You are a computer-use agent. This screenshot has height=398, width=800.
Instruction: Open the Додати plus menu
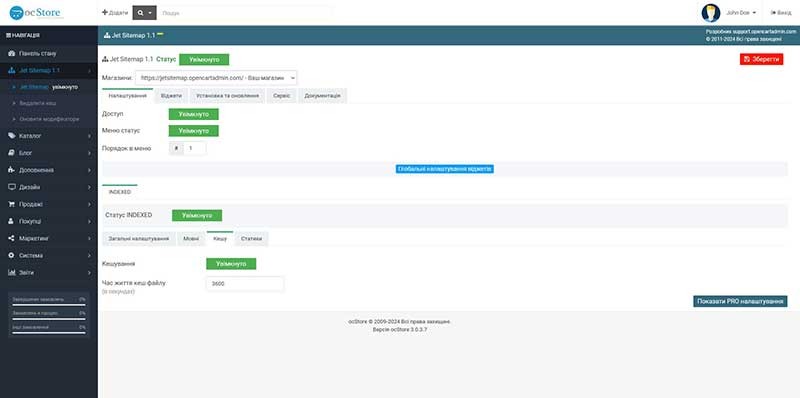point(115,13)
